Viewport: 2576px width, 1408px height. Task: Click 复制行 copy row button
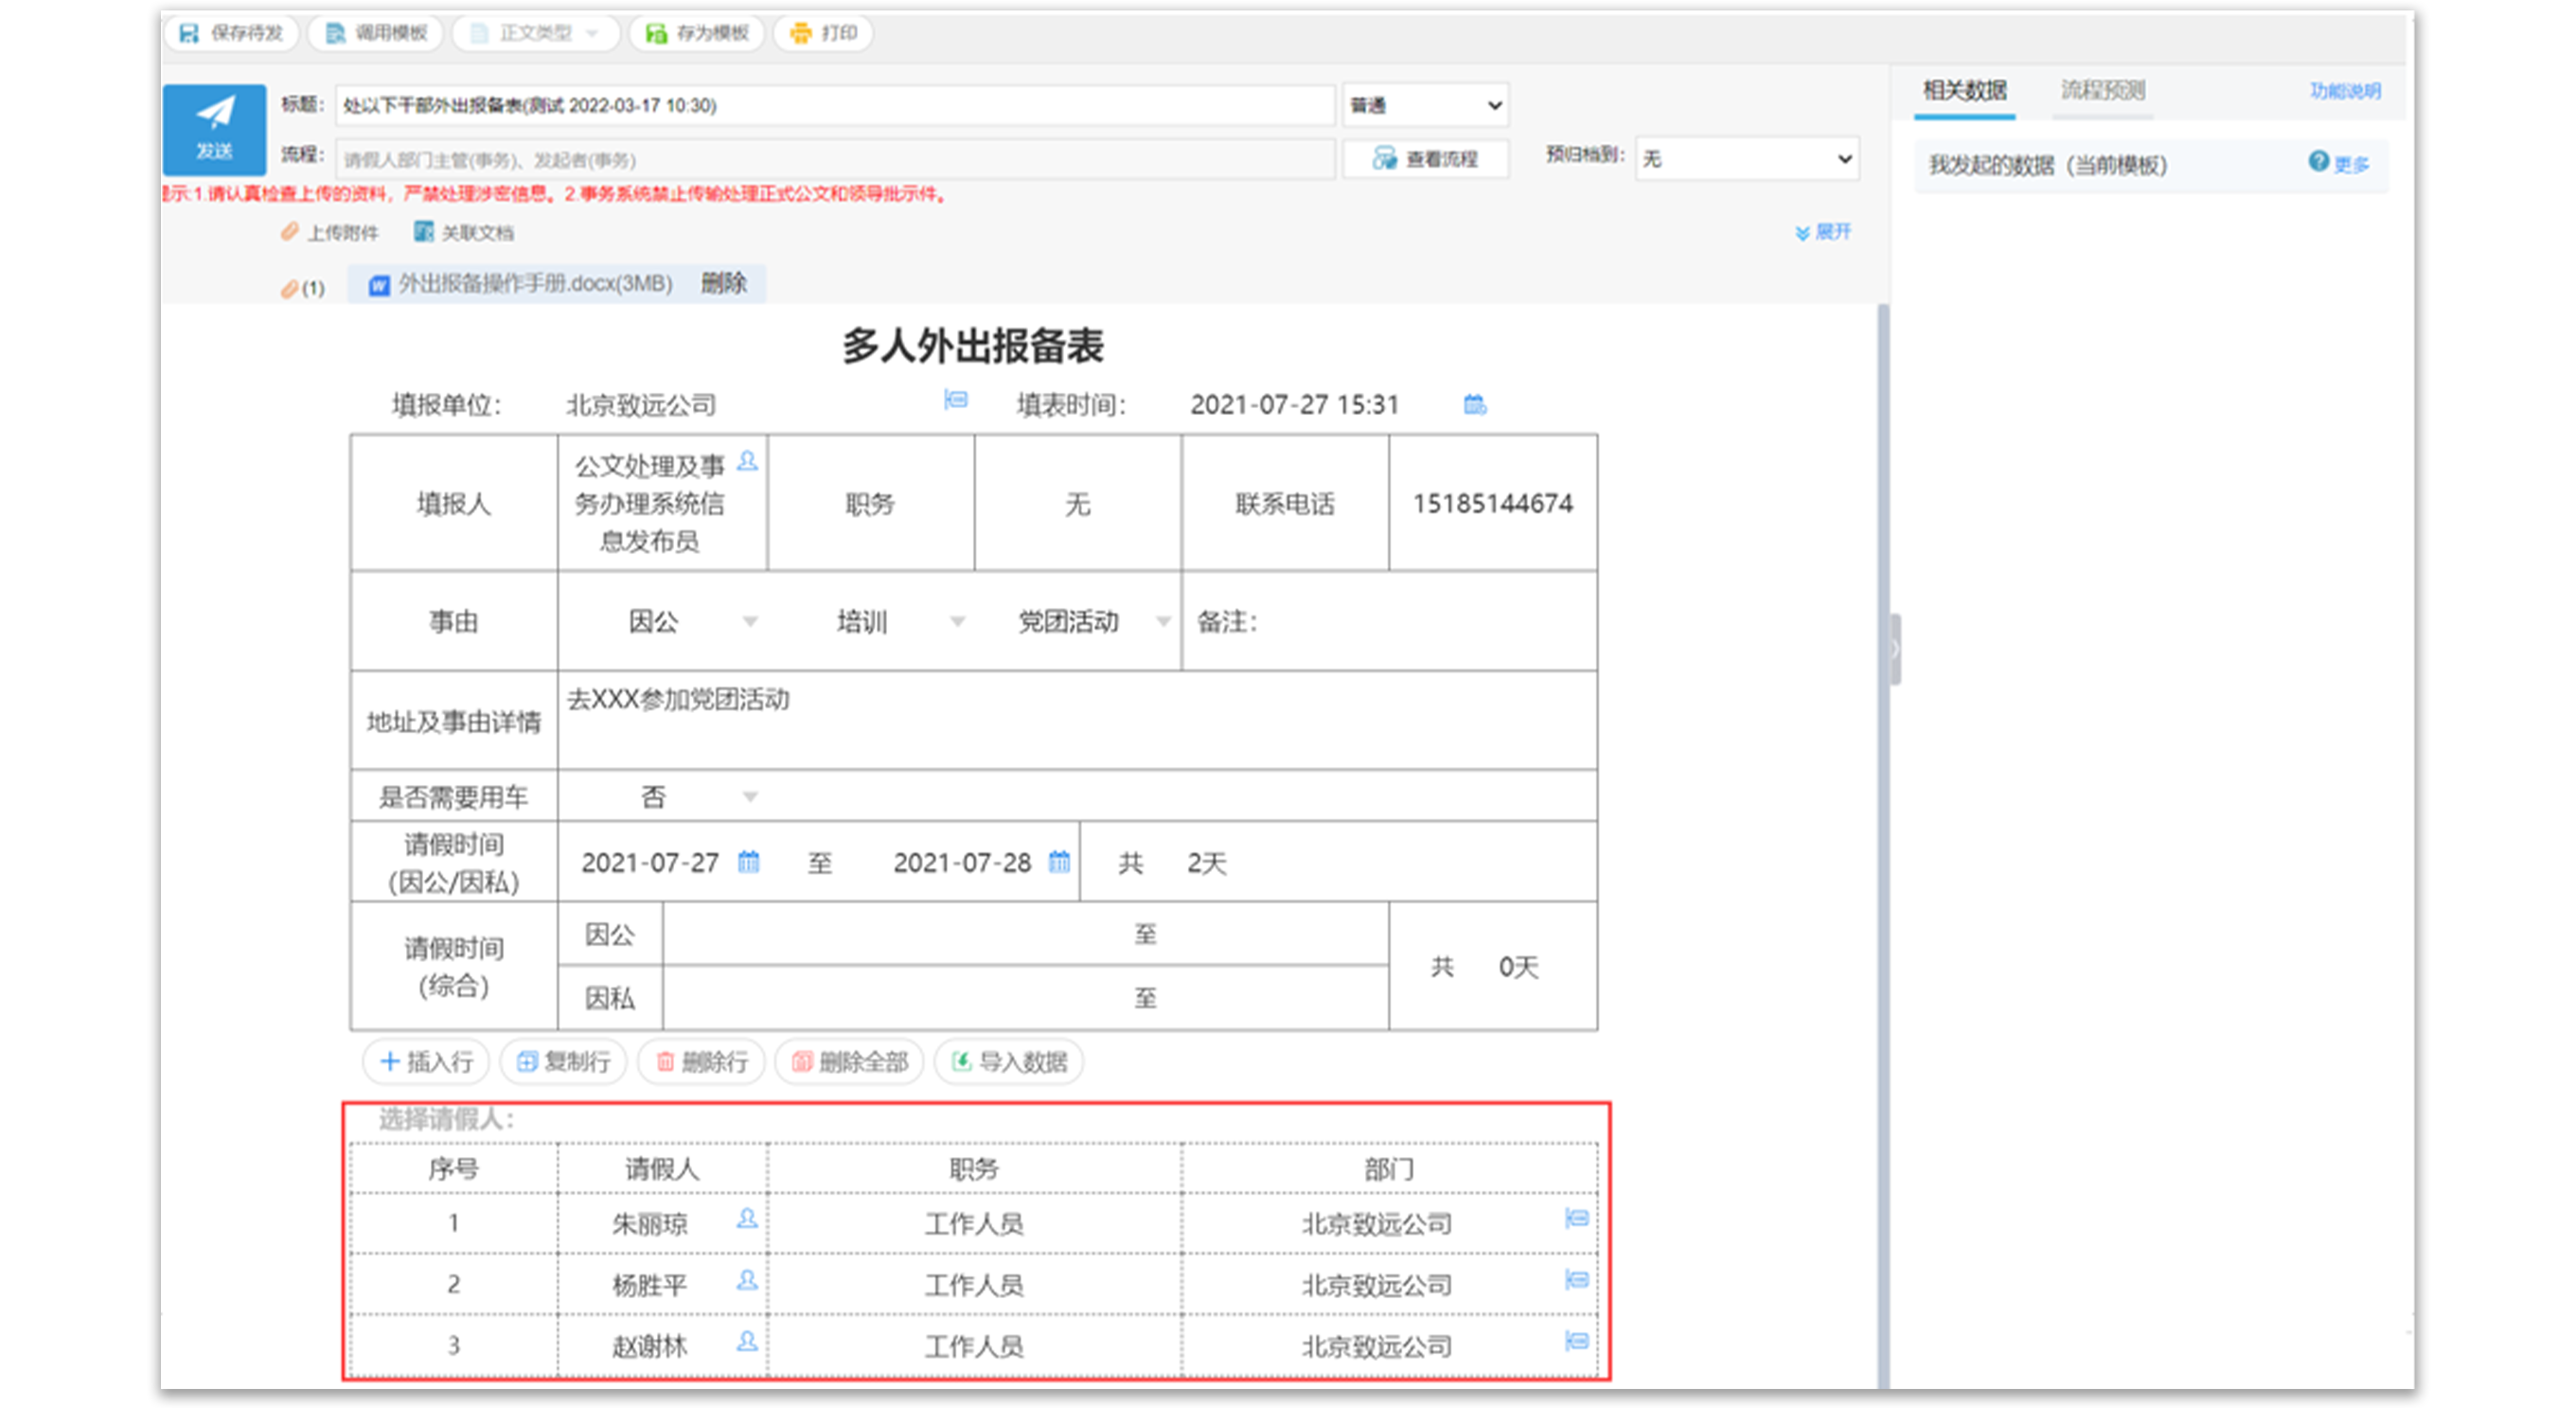coord(563,1061)
